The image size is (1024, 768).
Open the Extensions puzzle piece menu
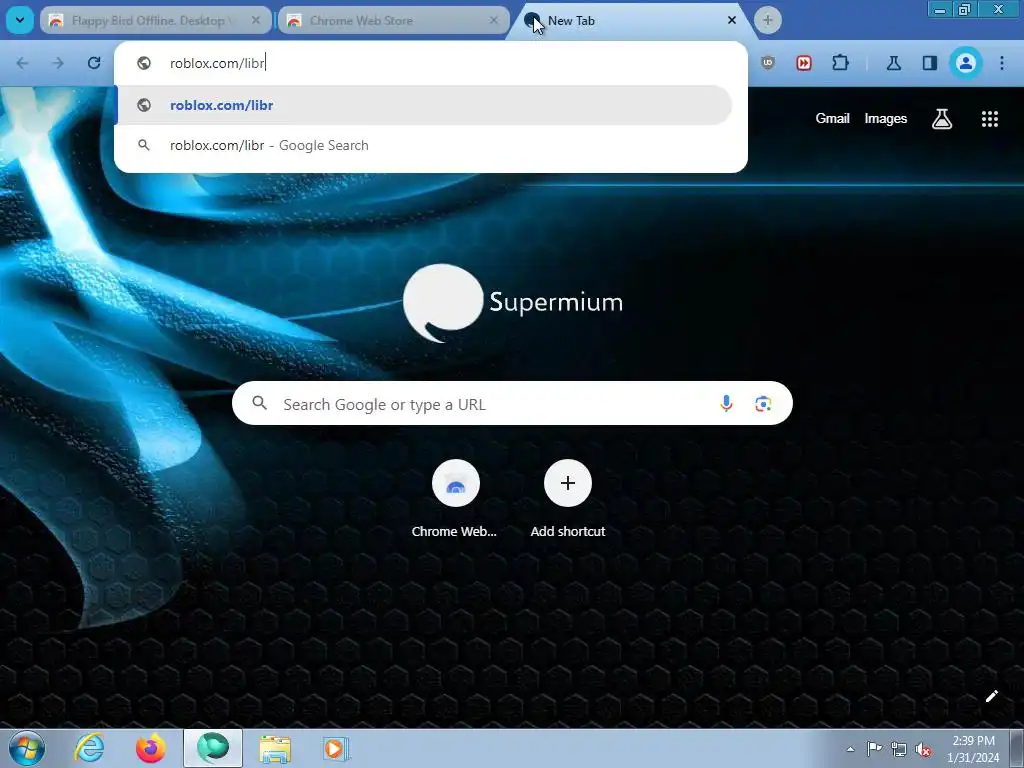pos(840,63)
